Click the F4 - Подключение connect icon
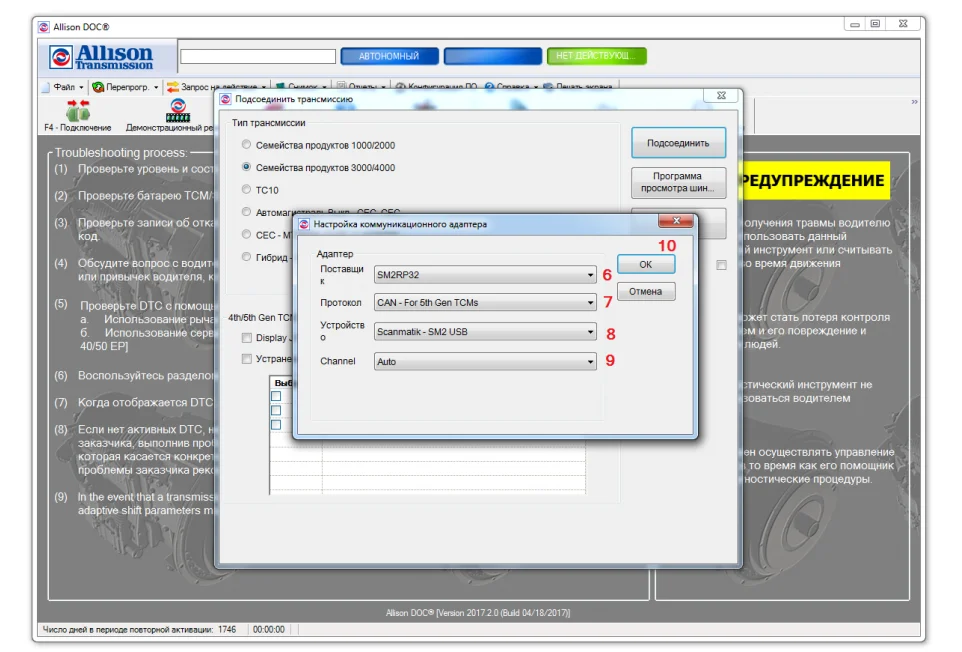Screen dimensions: 962x652 click(78, 110)
